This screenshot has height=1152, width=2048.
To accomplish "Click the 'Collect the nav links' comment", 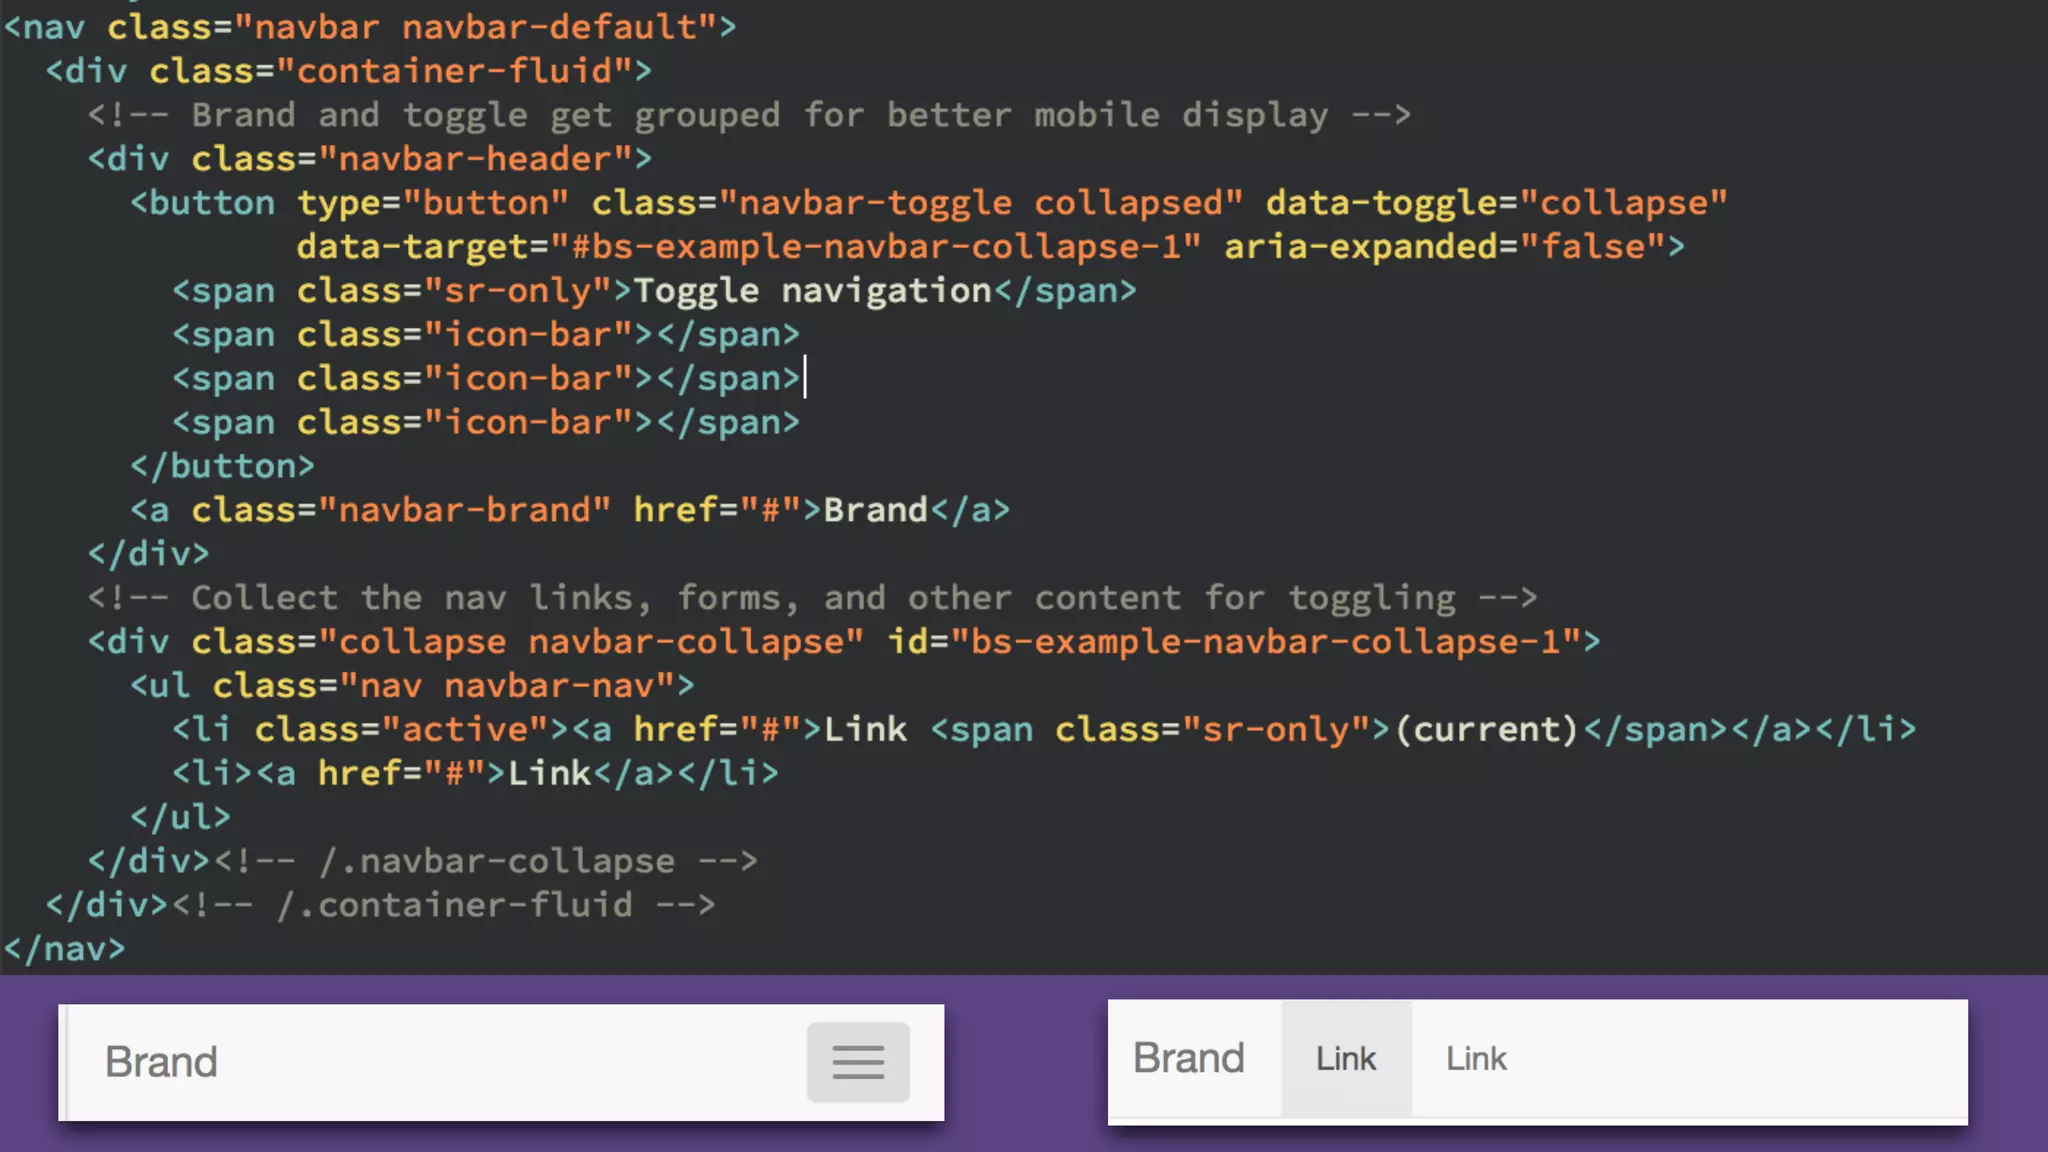I will click(812, 598).
